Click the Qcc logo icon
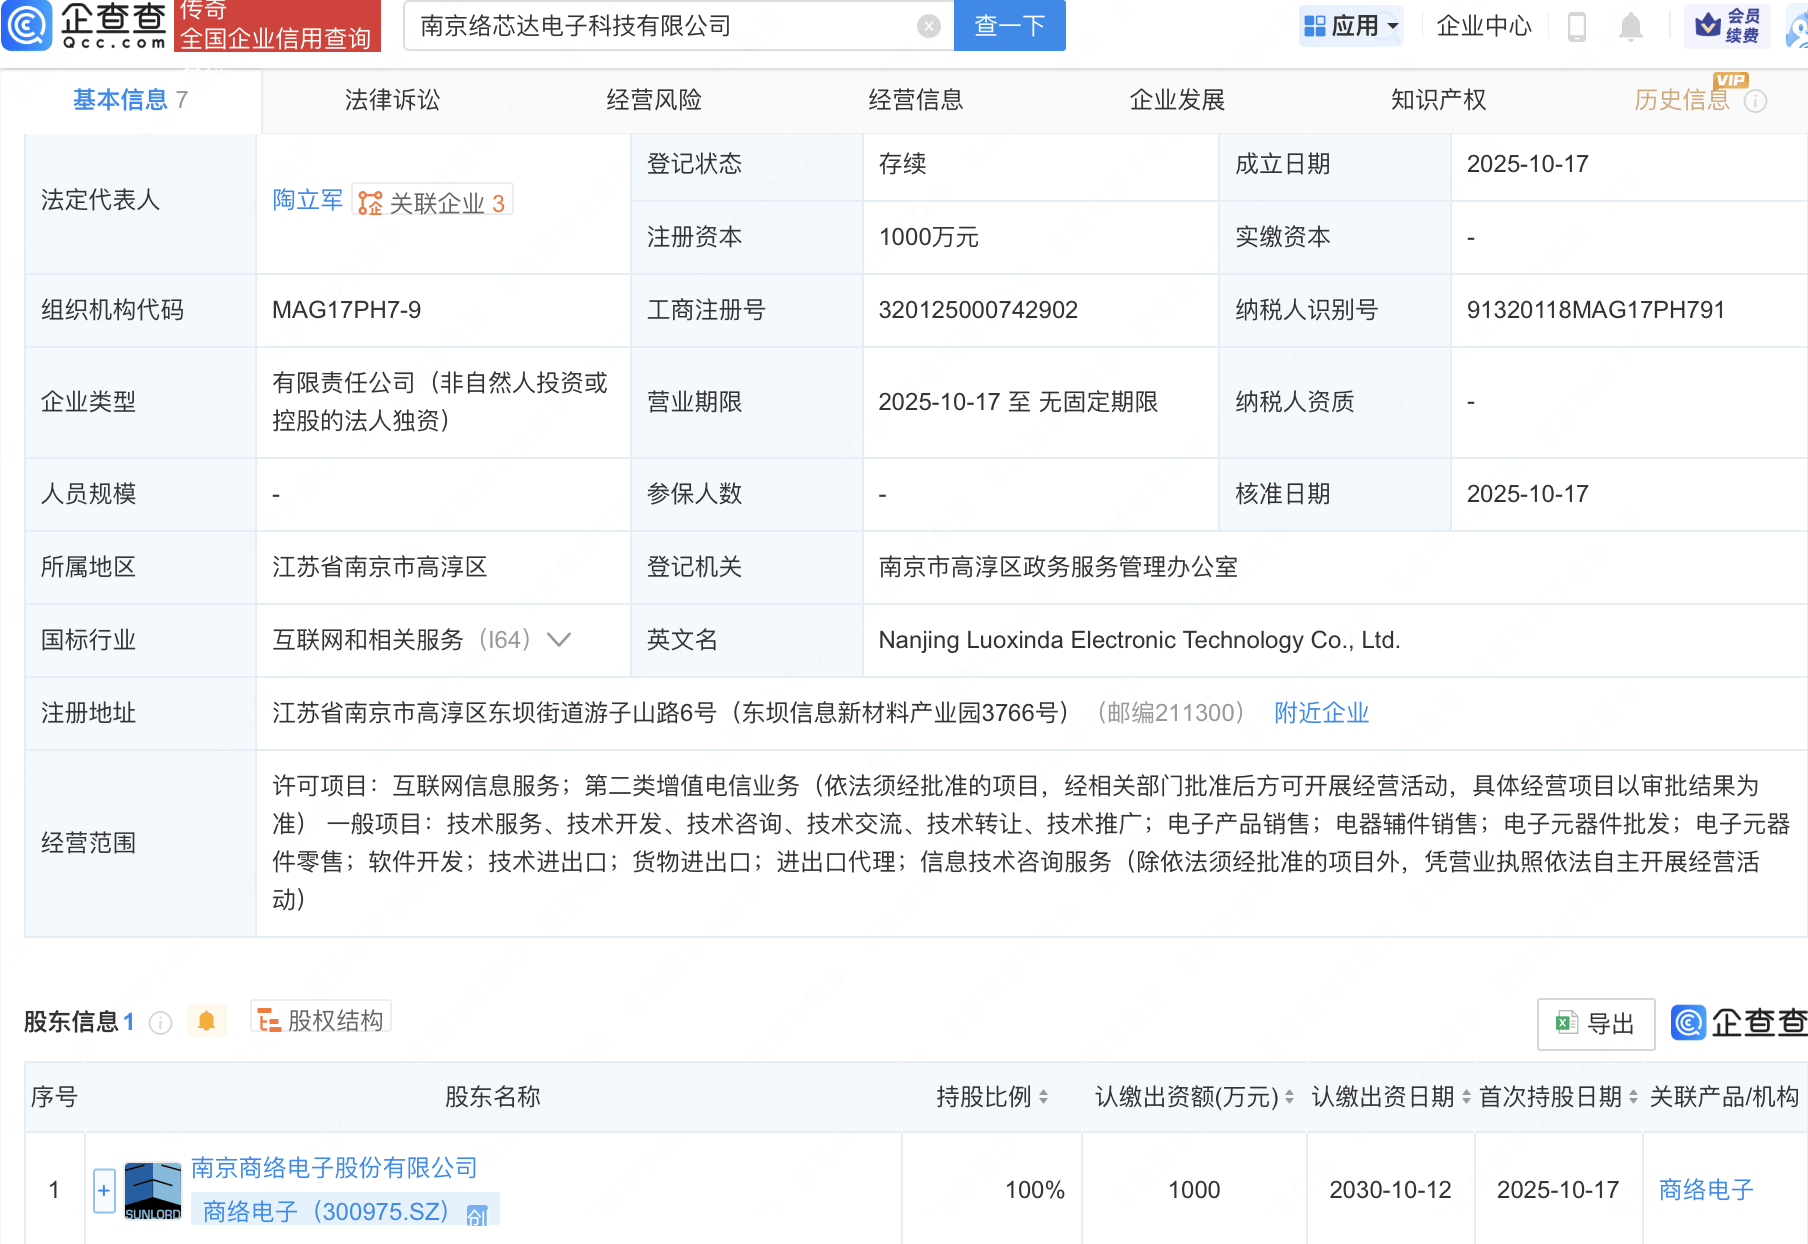Image resolution: width=1808 pixels, height=1244 pixels. coord(27,25)
